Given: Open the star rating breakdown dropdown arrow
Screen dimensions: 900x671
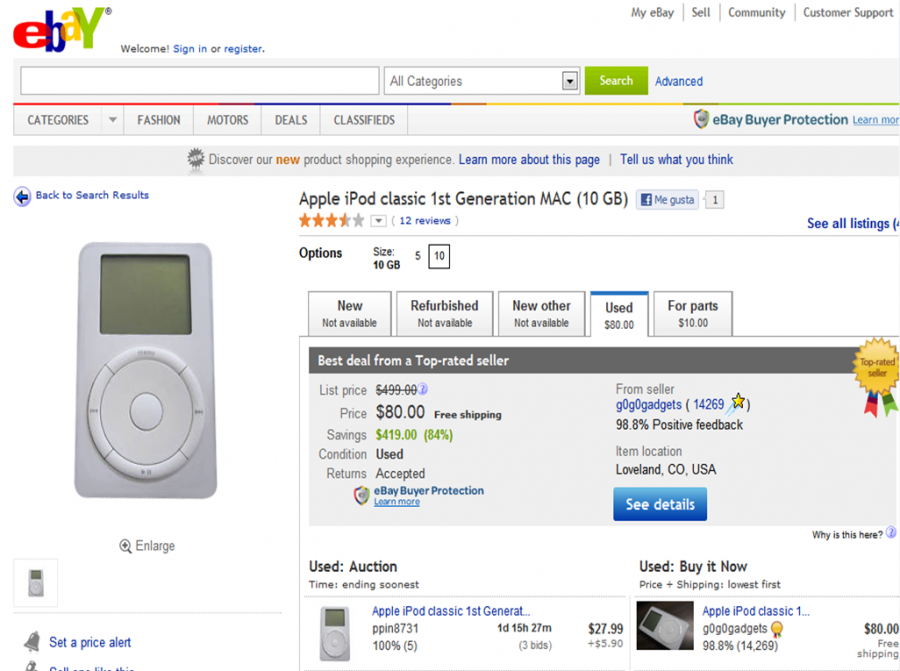Looking at the screenshot, I should point(377,220).
